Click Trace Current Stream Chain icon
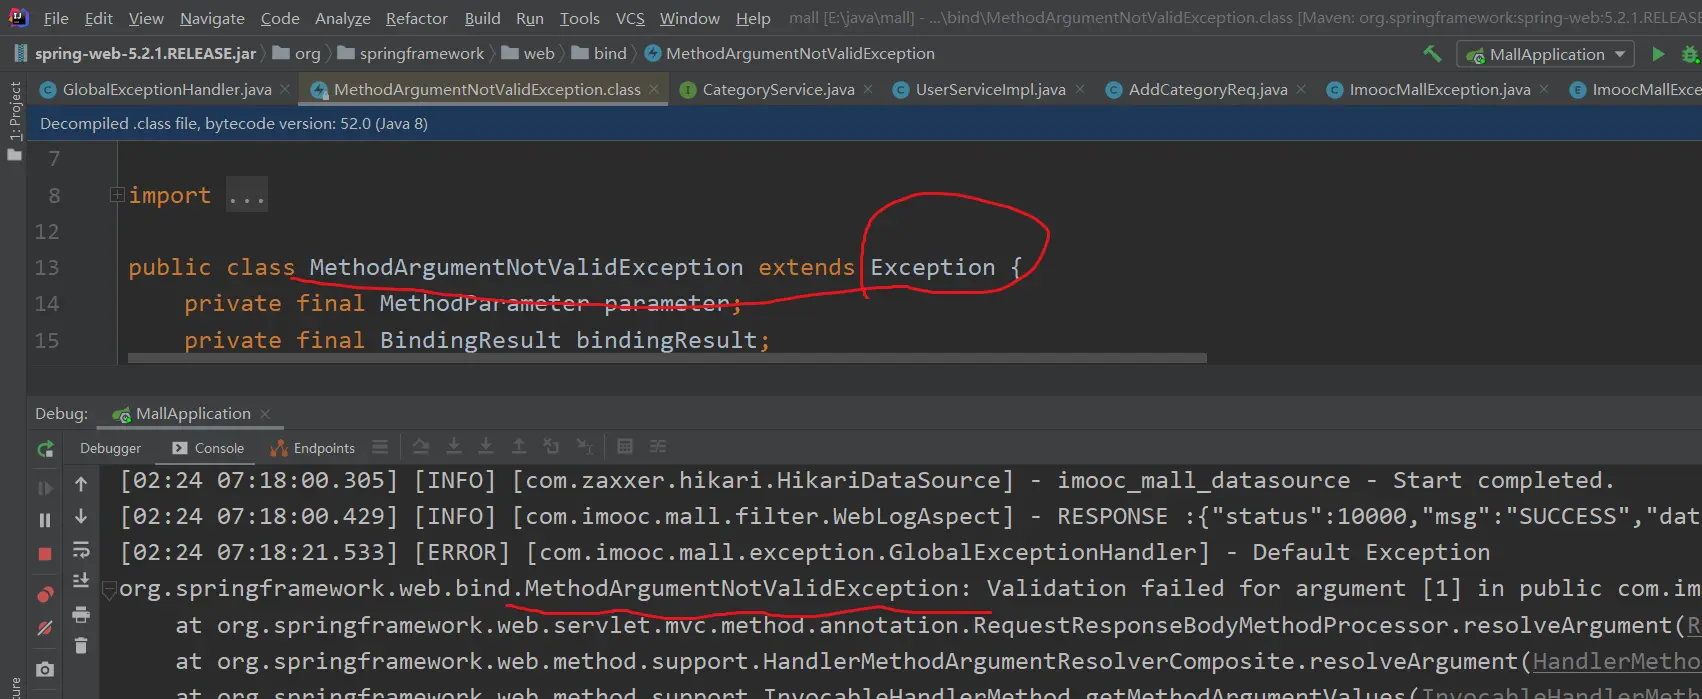The image size is (1702, 699). coord(658,446)
